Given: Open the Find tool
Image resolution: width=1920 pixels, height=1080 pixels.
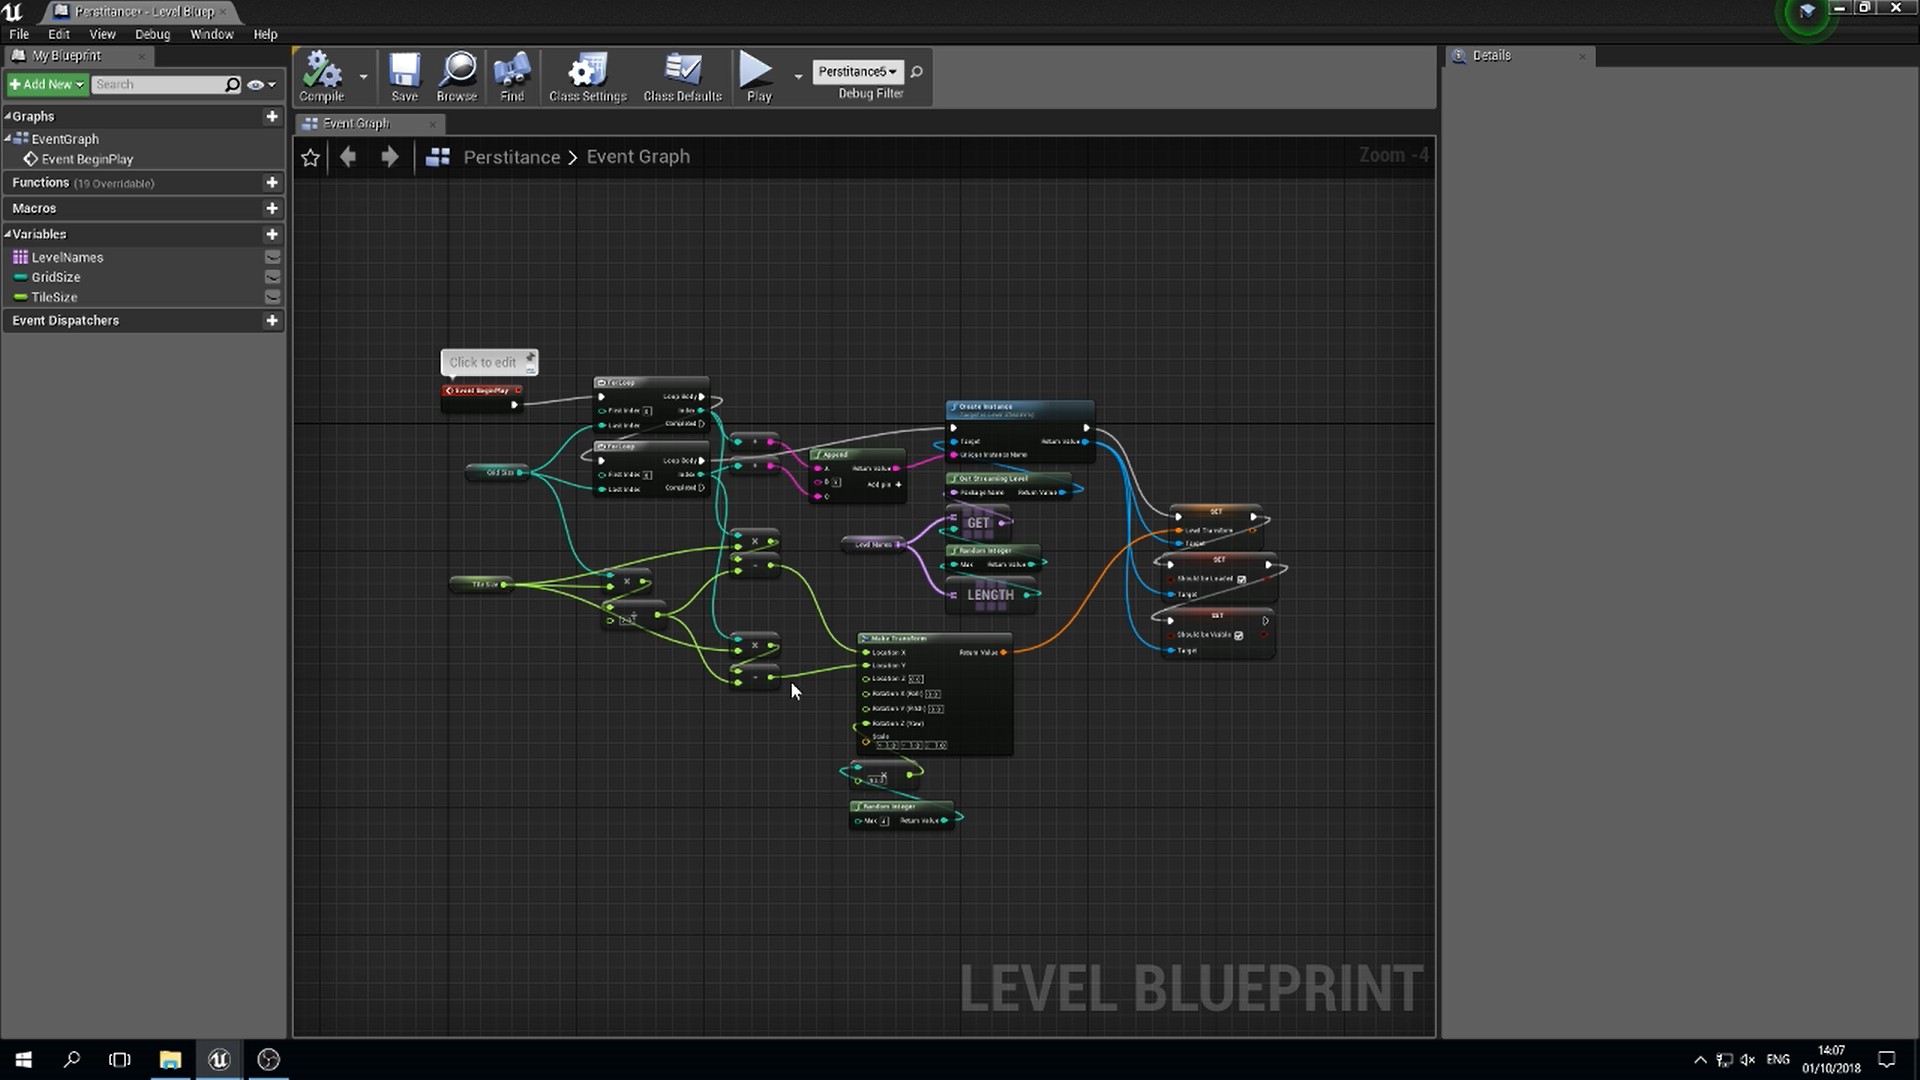Looking at the screenshot, I should [512, 71].
